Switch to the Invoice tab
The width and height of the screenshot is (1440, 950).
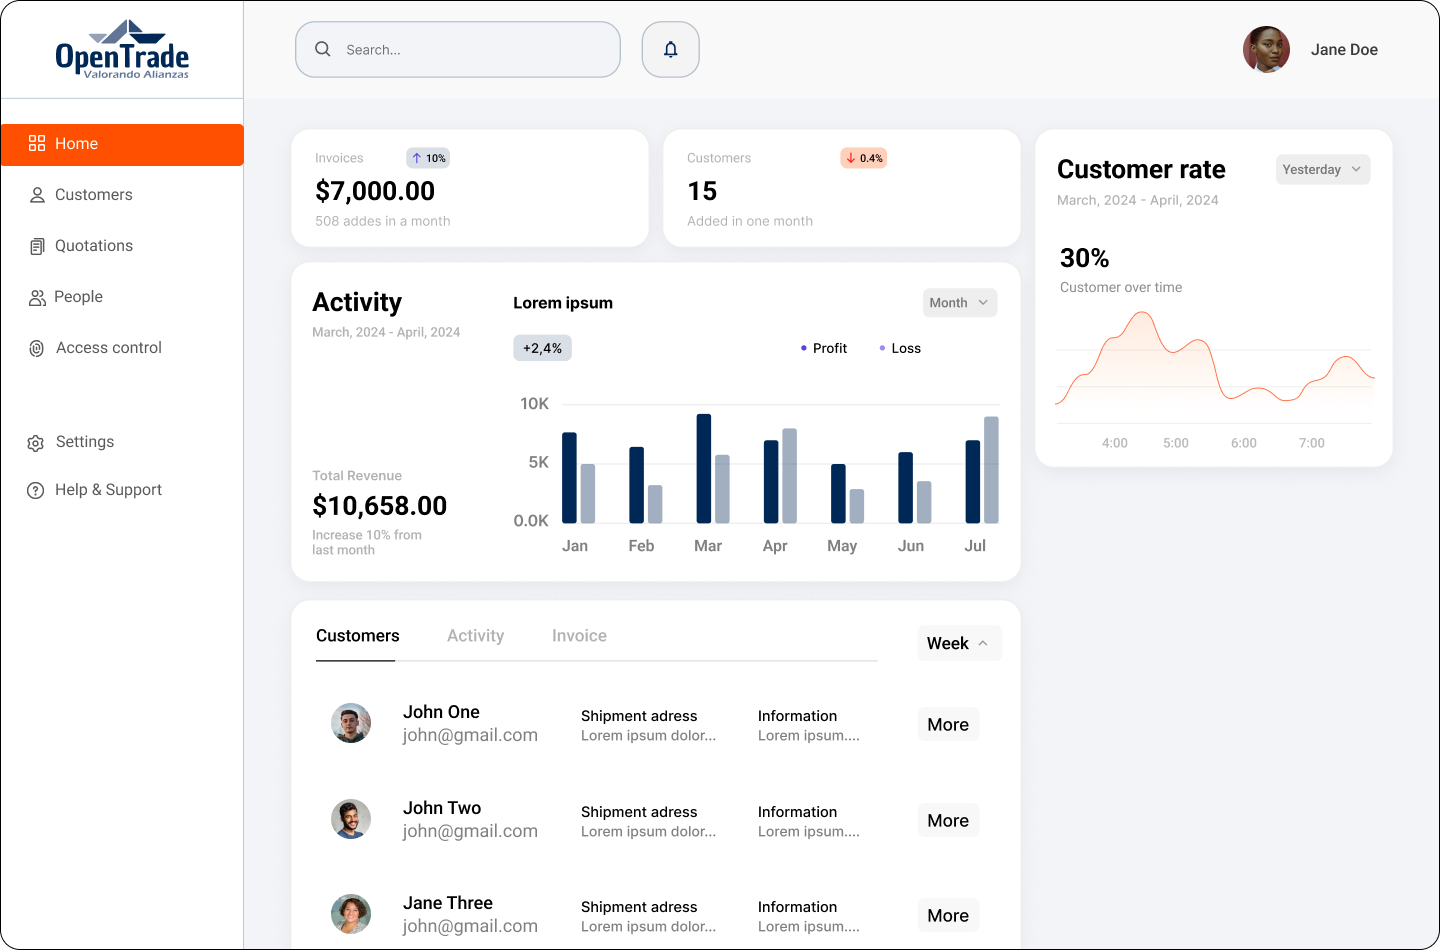point(579,636)
